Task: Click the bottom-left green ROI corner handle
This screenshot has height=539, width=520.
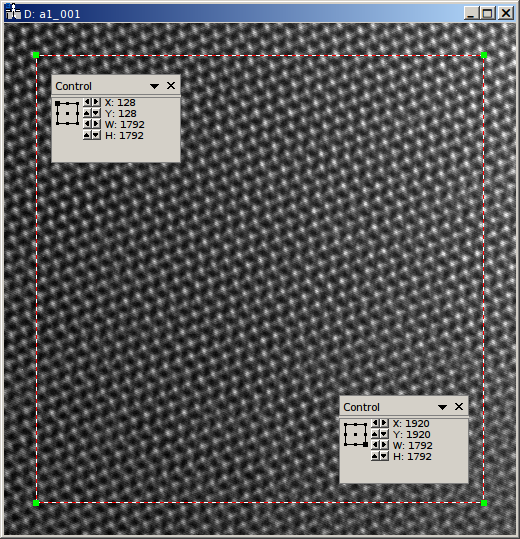Action: coord(36,503)
